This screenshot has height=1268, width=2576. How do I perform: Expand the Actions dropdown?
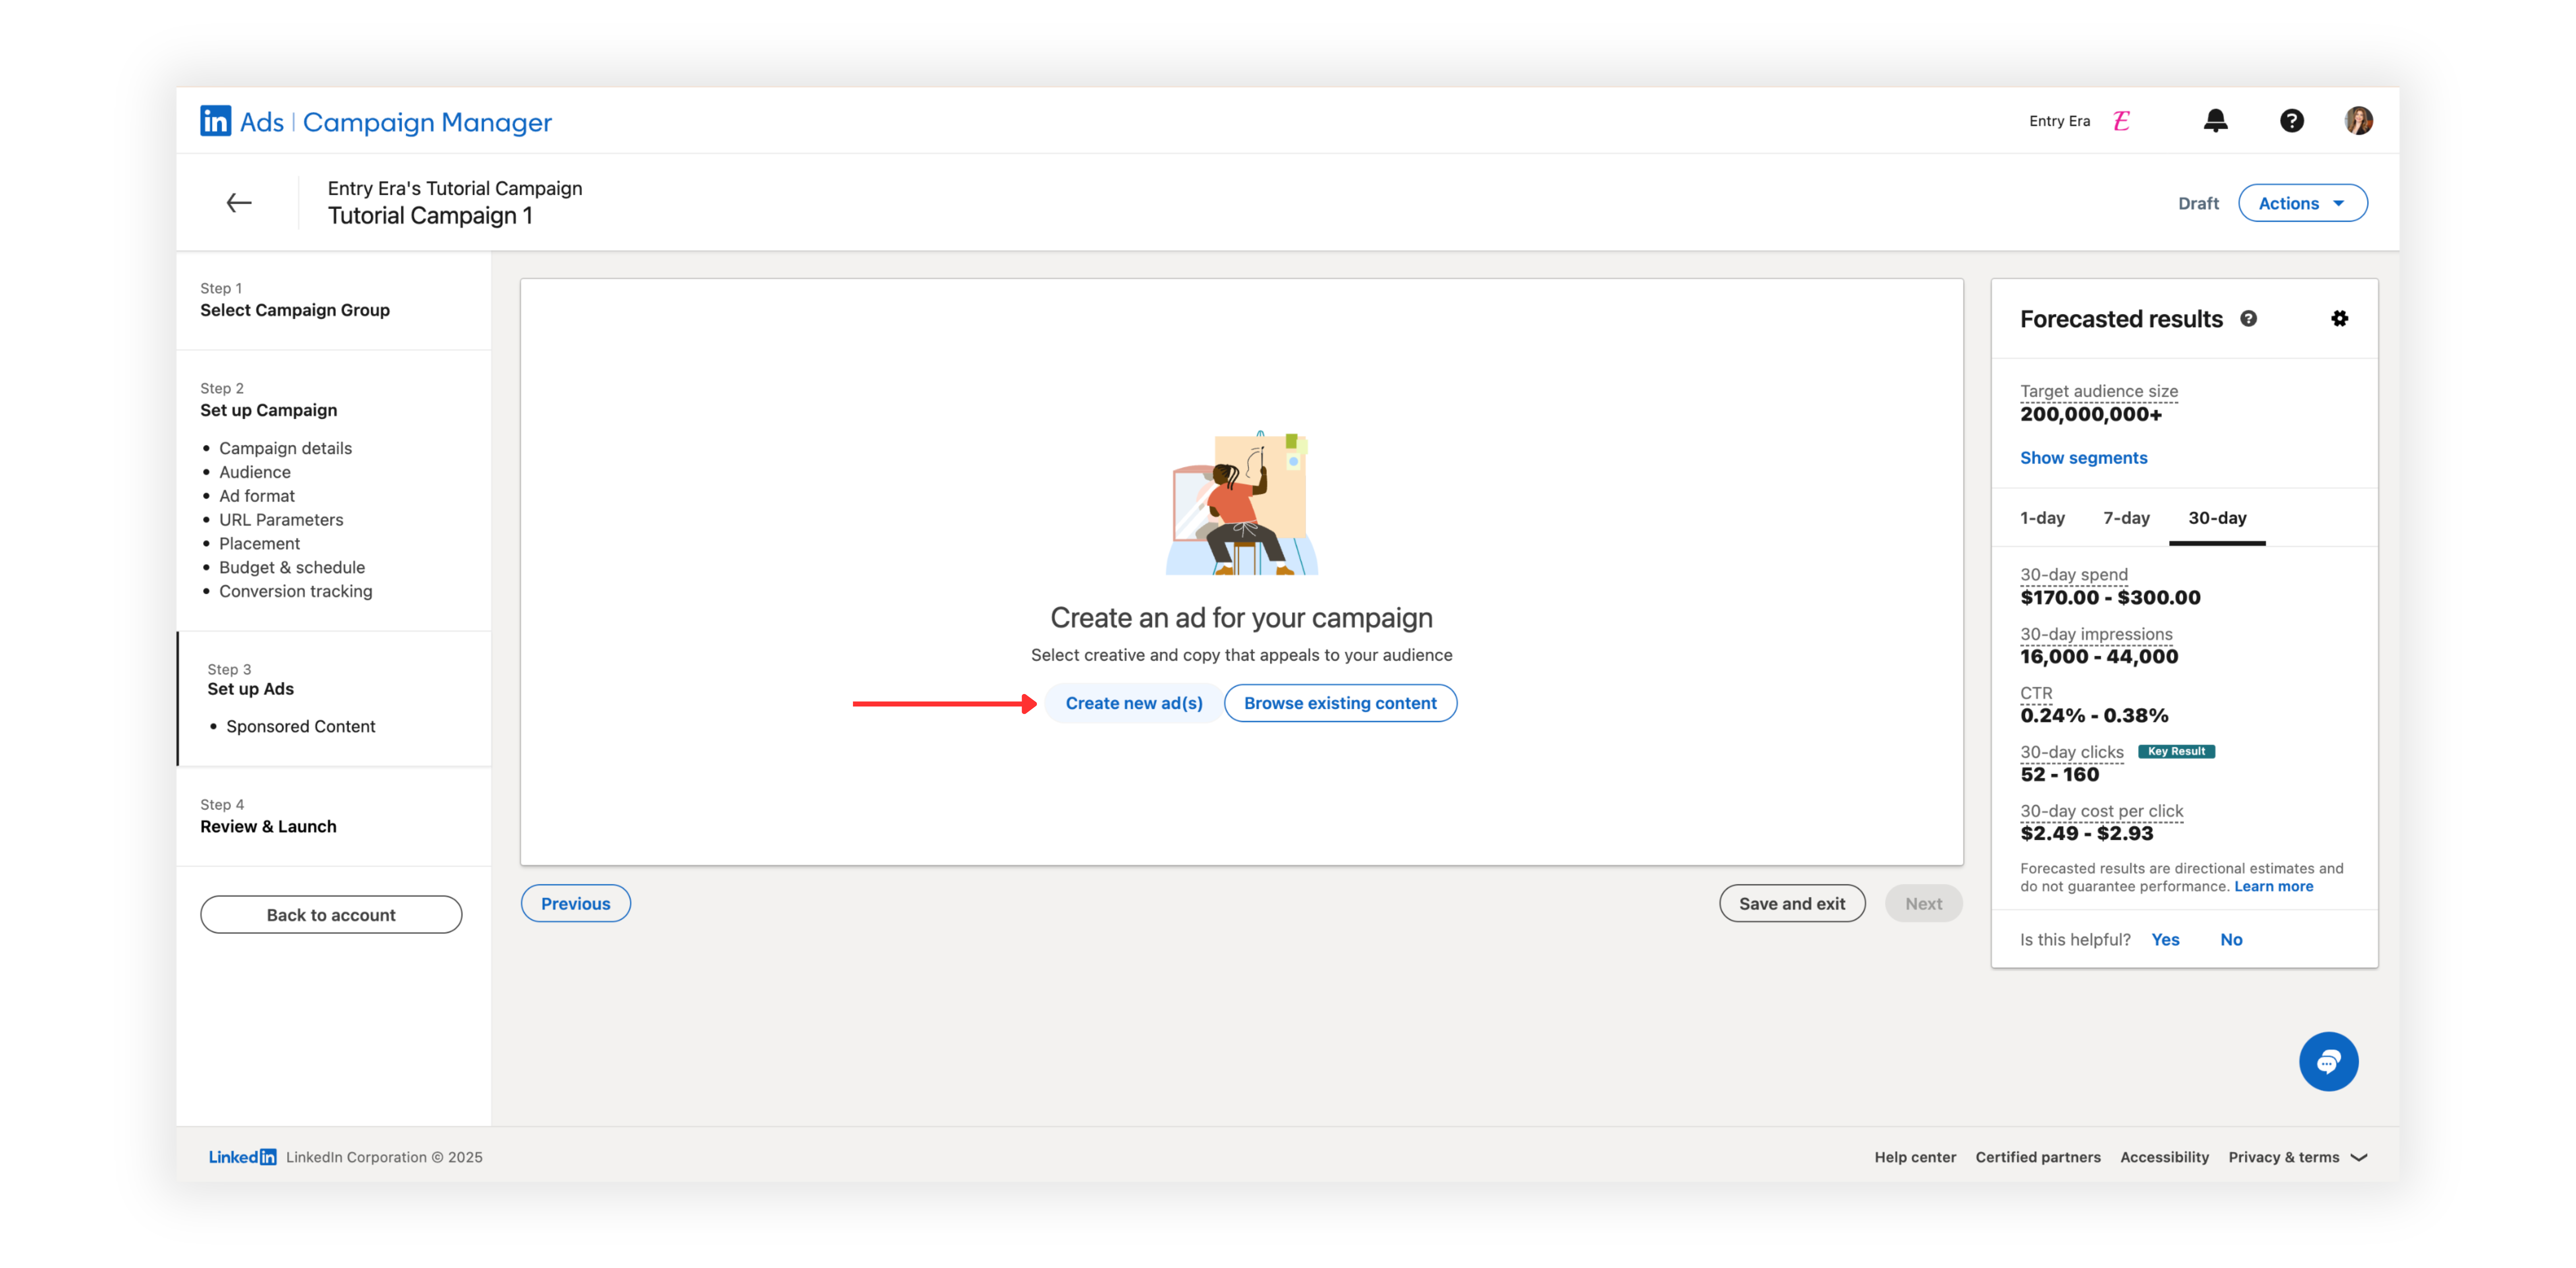[x=2302, y=203]
